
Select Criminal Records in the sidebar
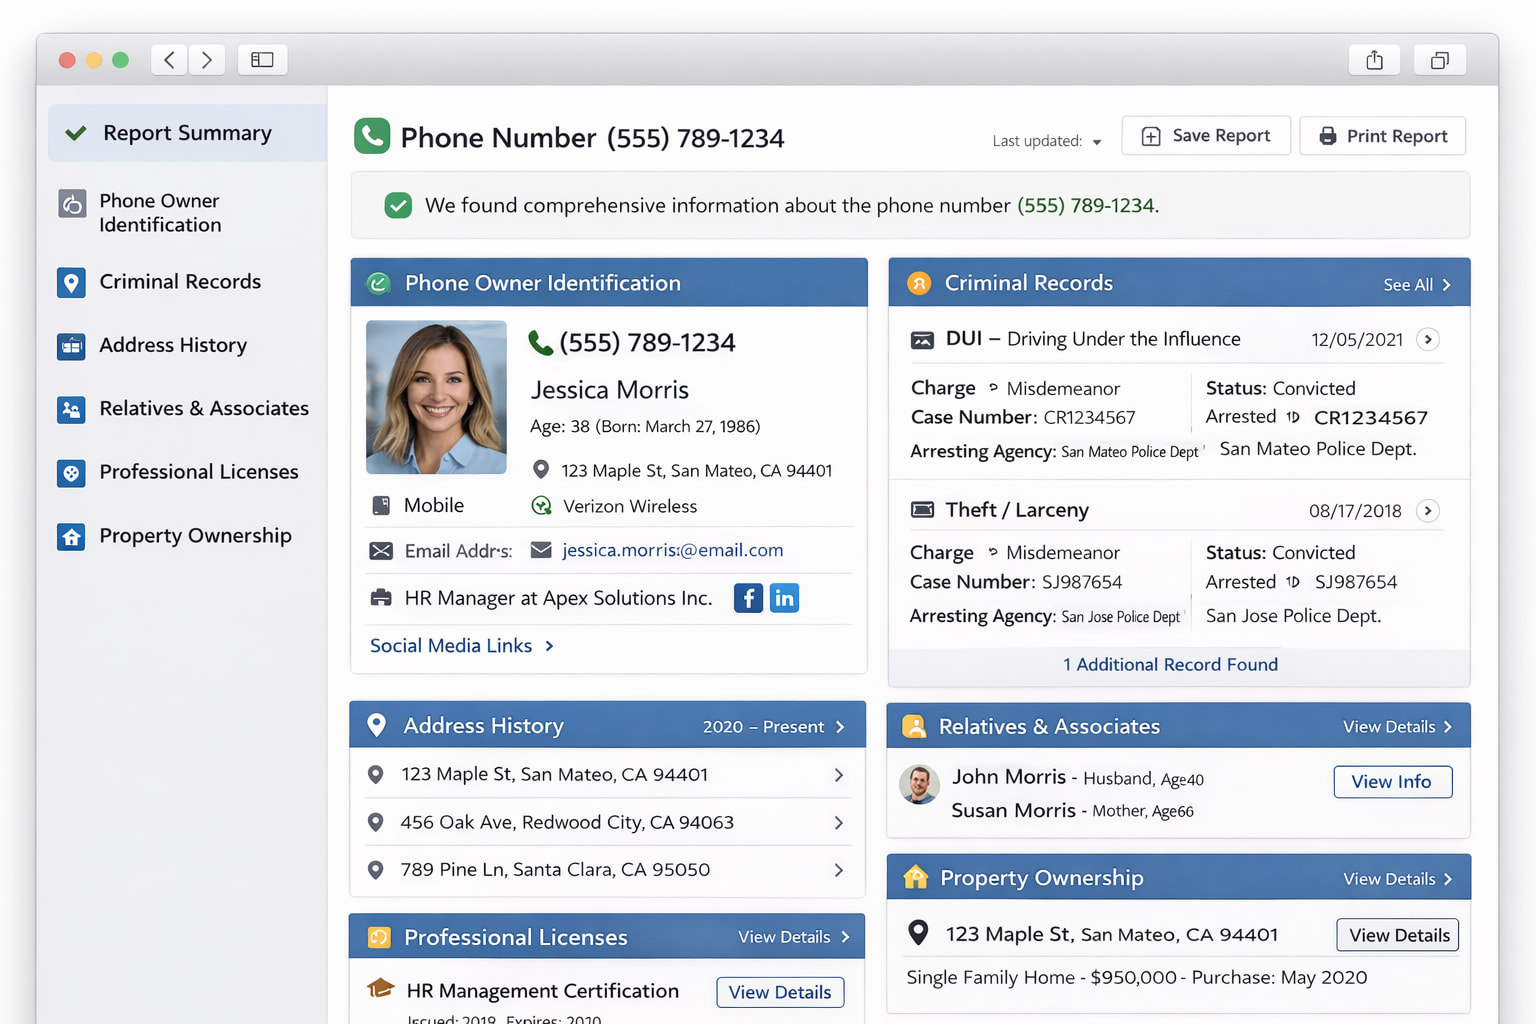coord(180,282)
